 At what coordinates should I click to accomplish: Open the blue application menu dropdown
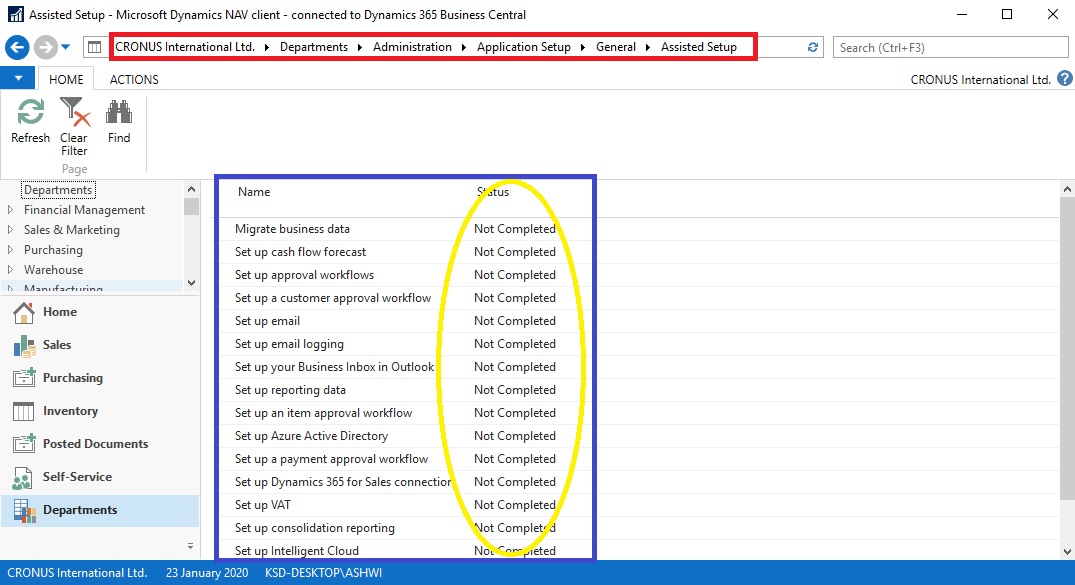18,79
